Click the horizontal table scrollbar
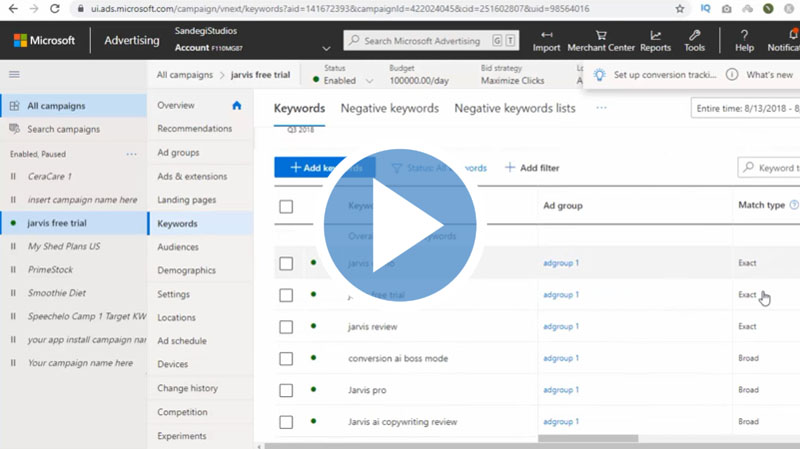The height and width of the screenshot is (449, 800). tap(588, 438)
